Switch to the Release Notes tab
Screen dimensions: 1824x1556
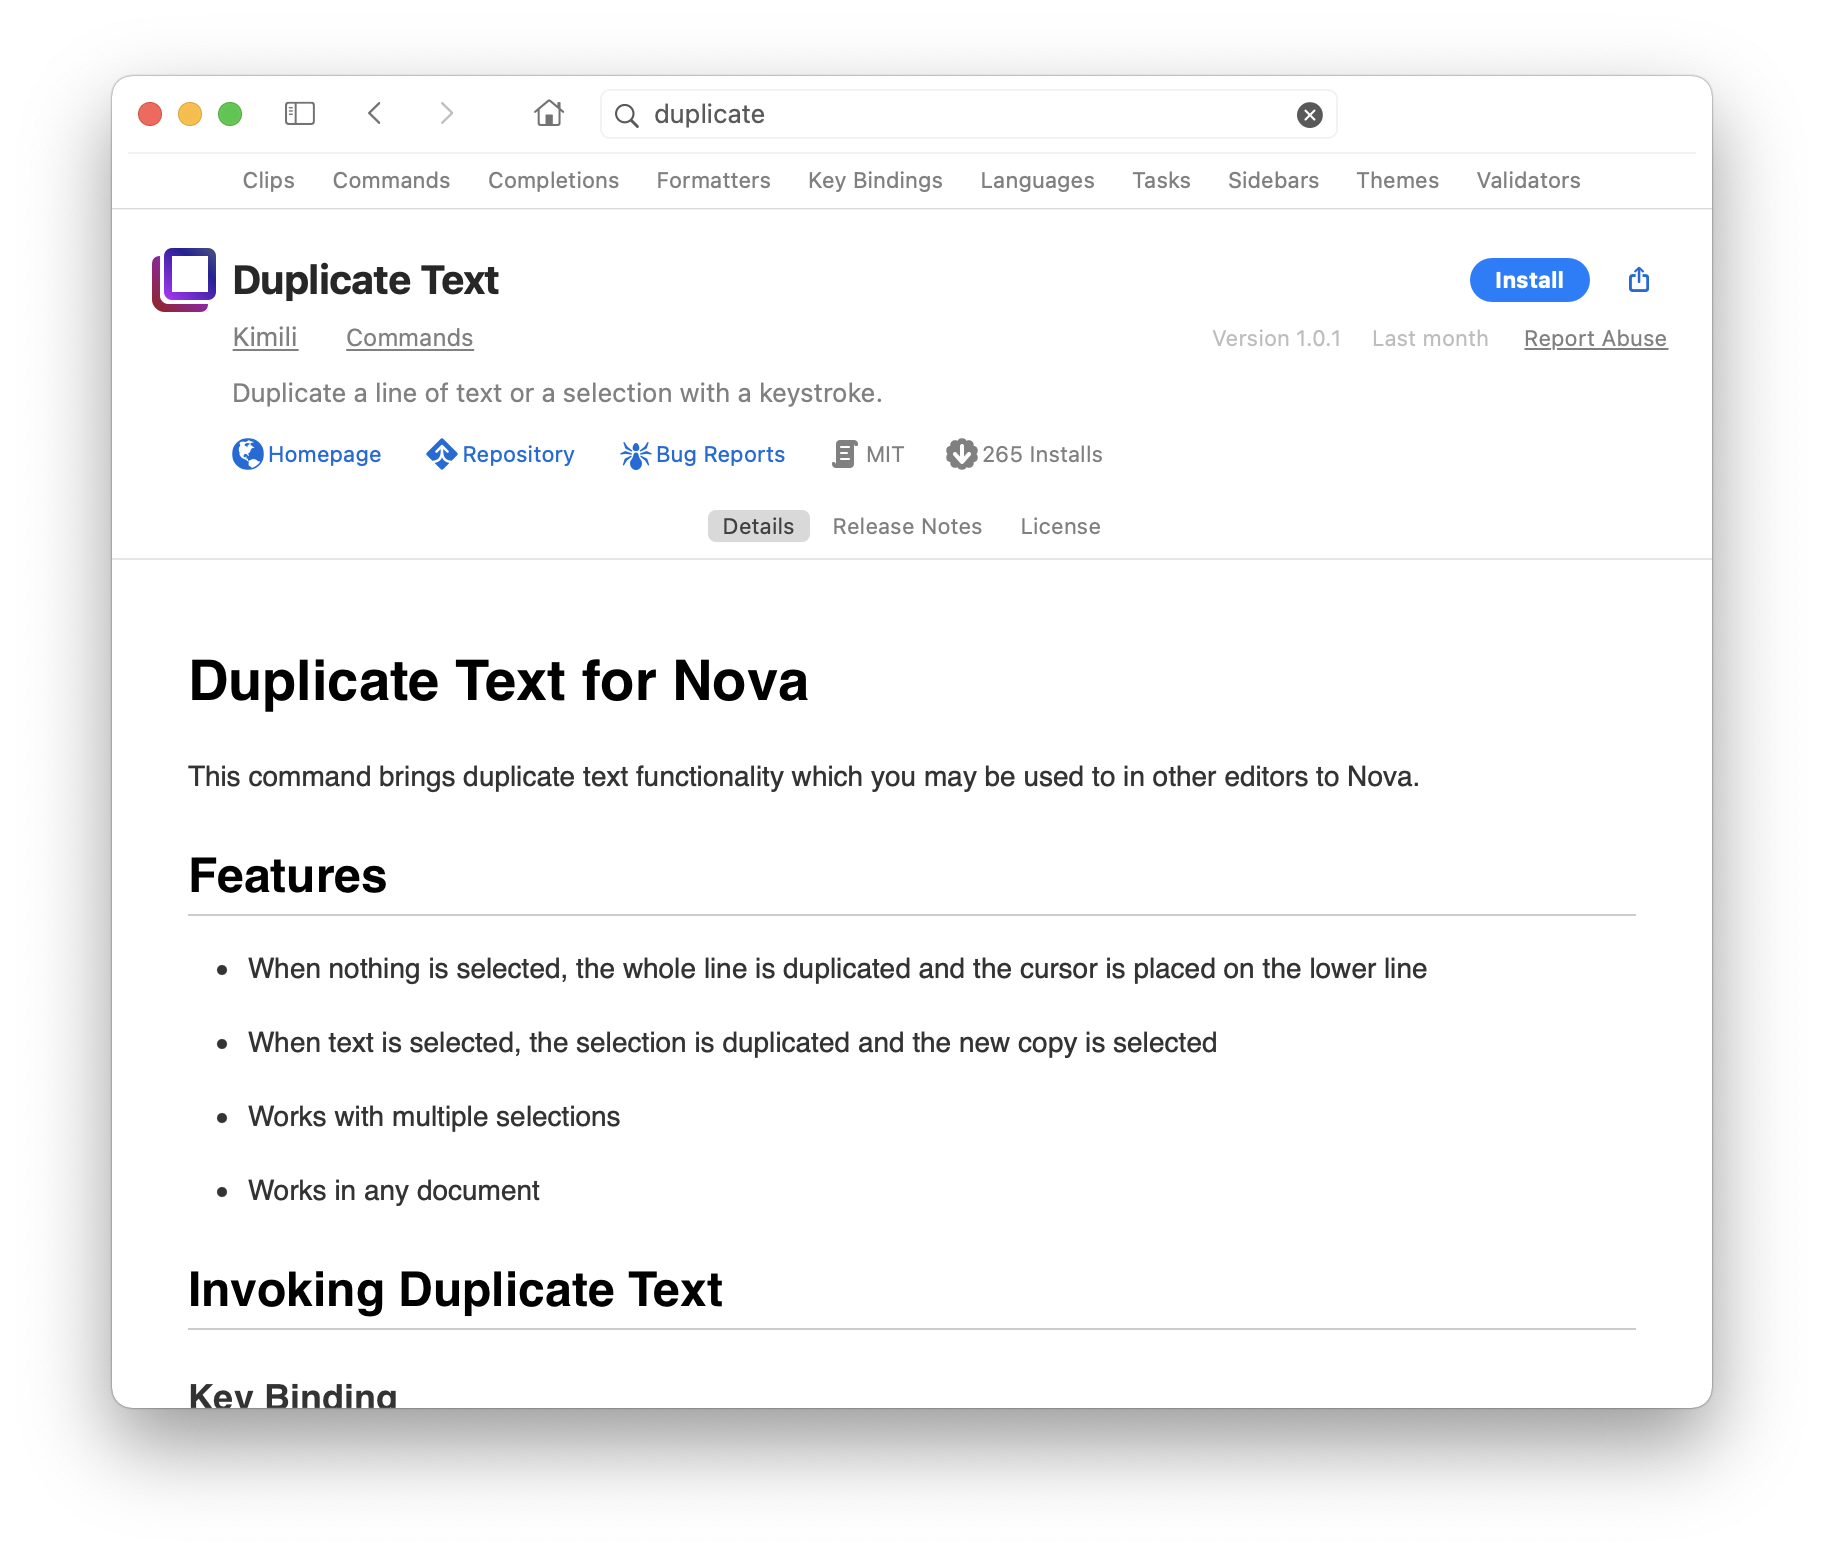(x=906, y=526)
